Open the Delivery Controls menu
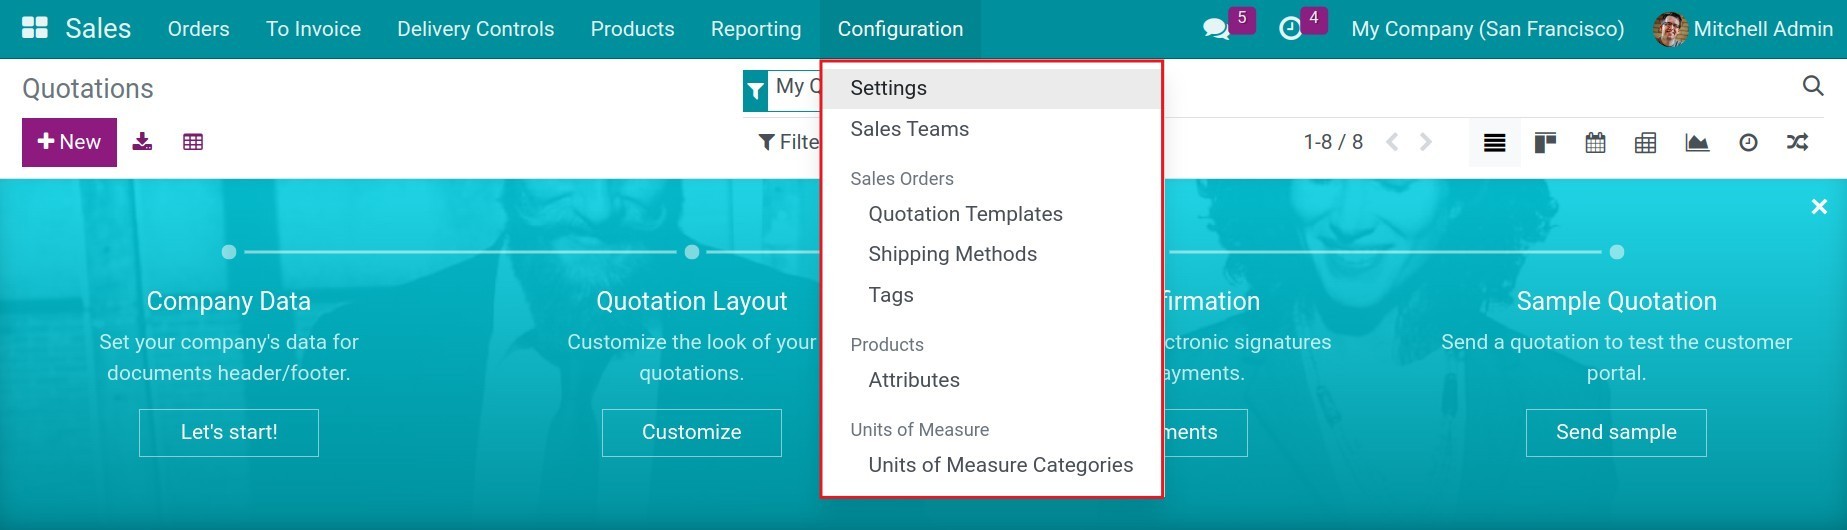1847x530 pixels. click(476, 29)
